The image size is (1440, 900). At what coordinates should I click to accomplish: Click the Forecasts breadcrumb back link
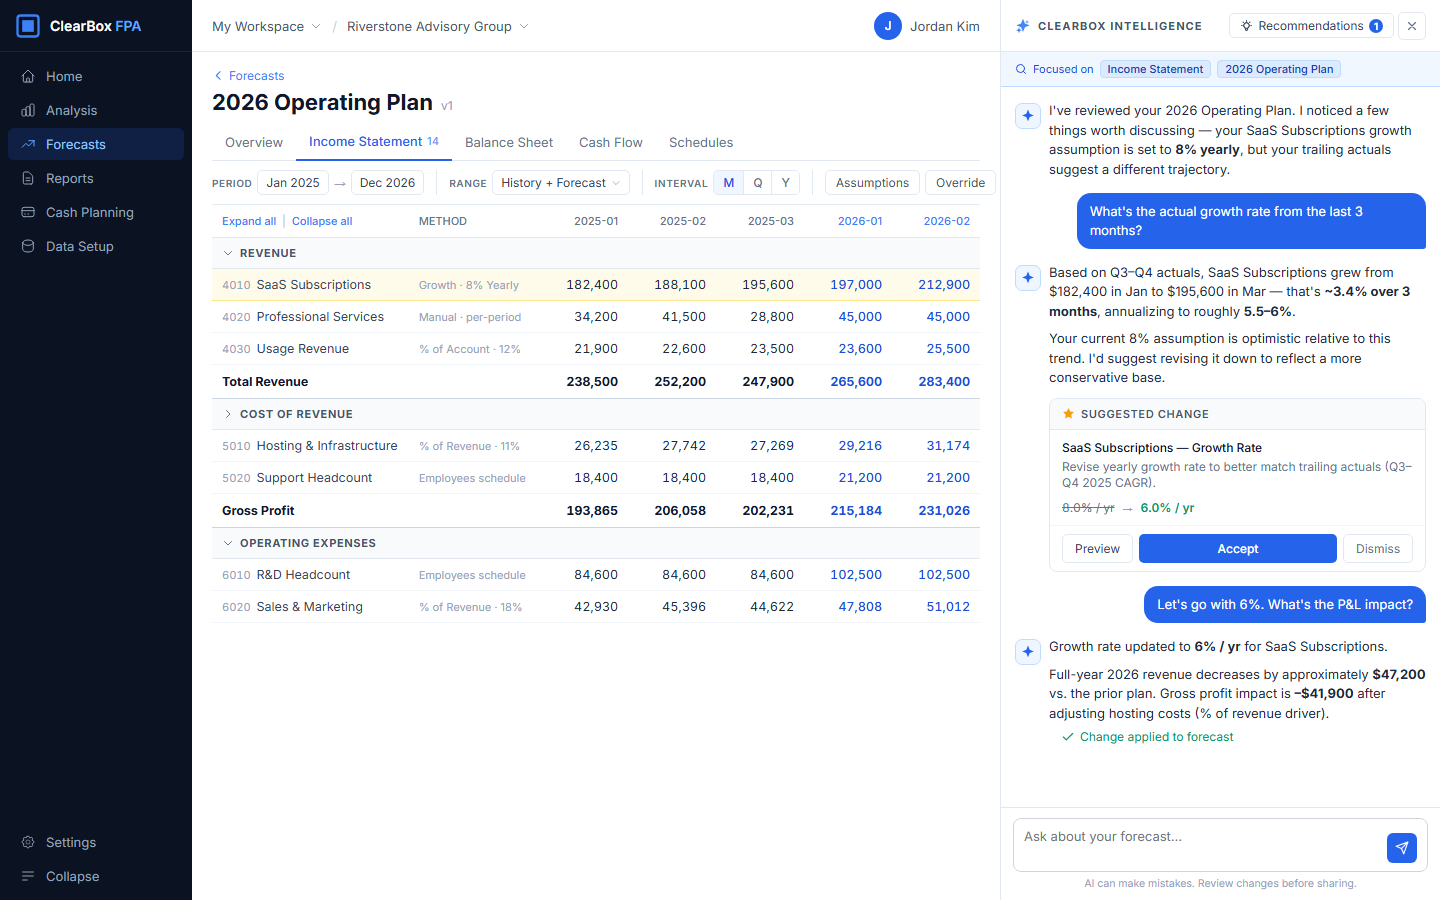coord(255,76)
